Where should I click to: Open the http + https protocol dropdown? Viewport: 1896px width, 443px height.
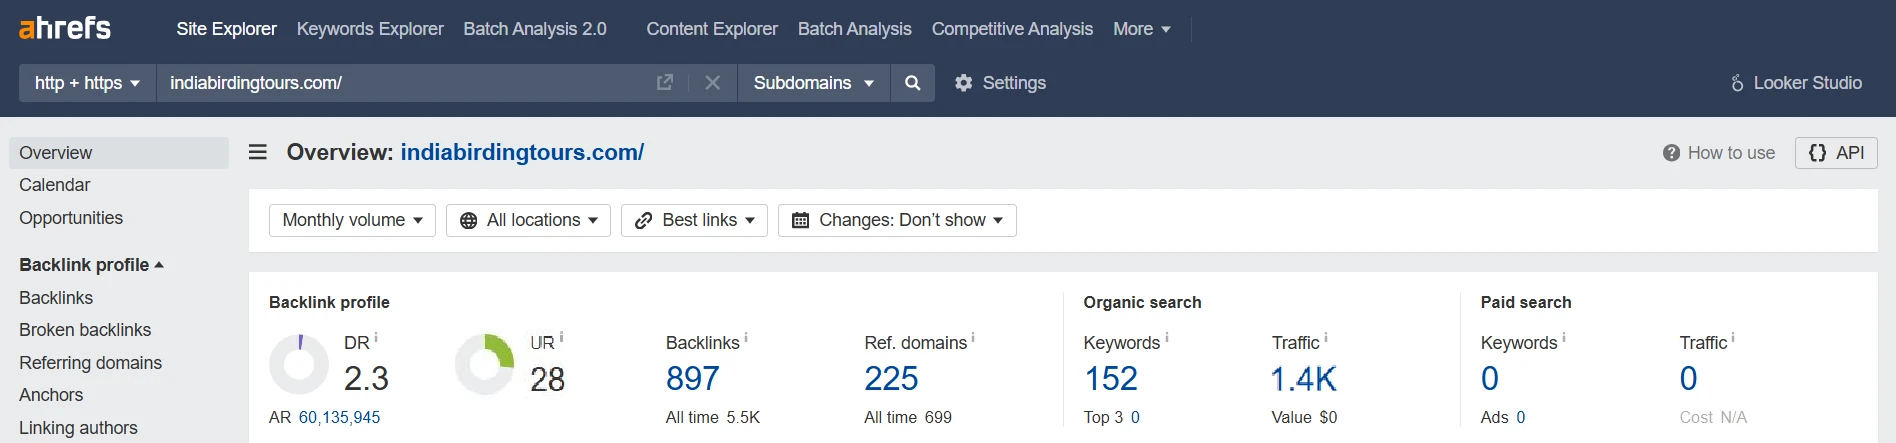[x=87, y=83]
